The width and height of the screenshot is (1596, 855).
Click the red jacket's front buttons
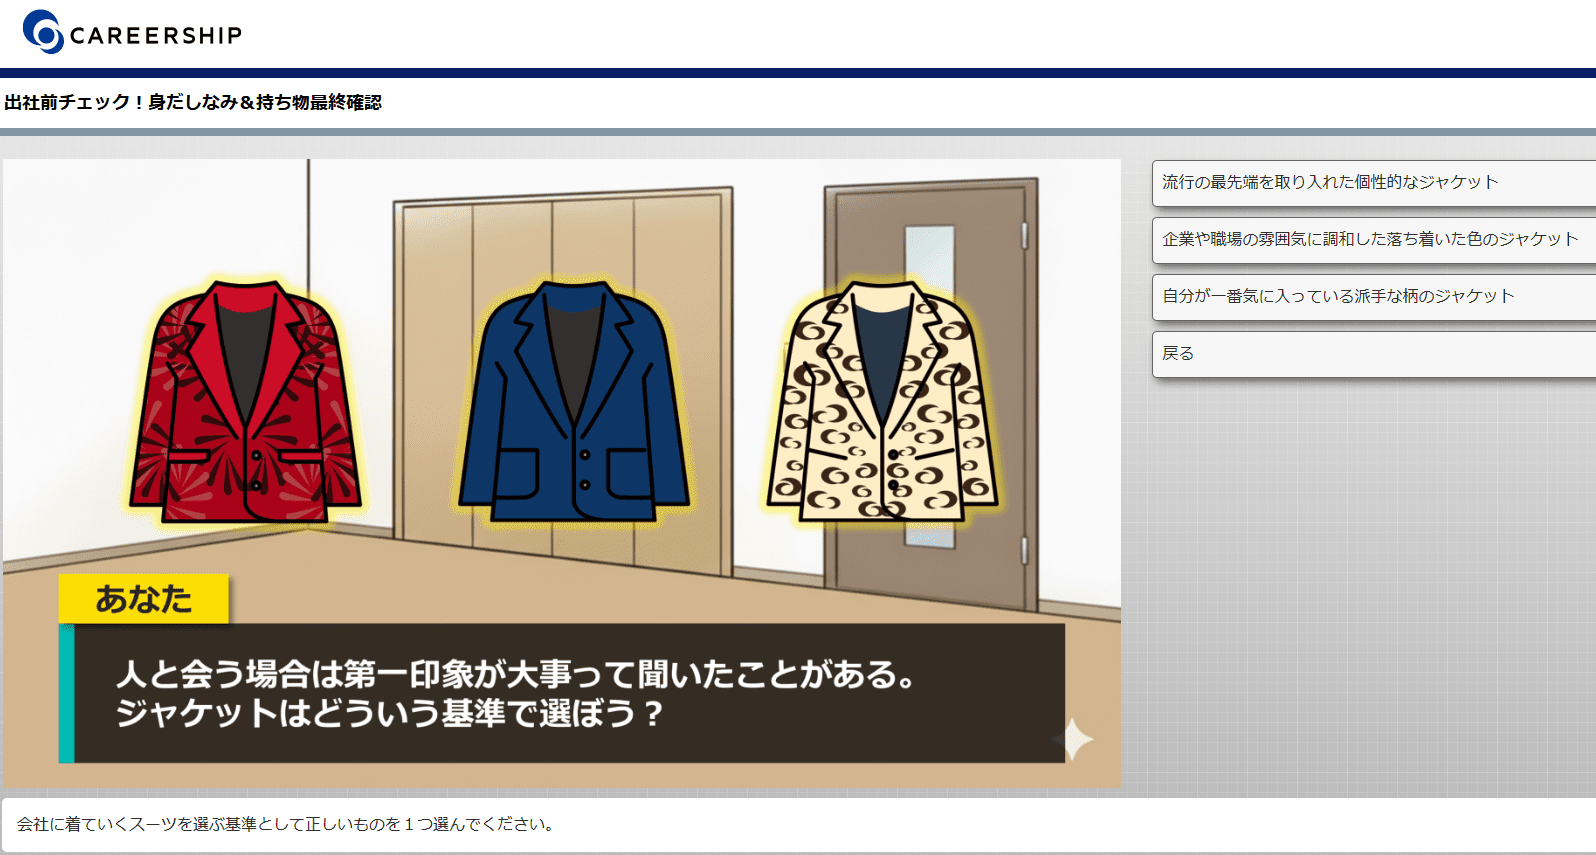[256, 470]
